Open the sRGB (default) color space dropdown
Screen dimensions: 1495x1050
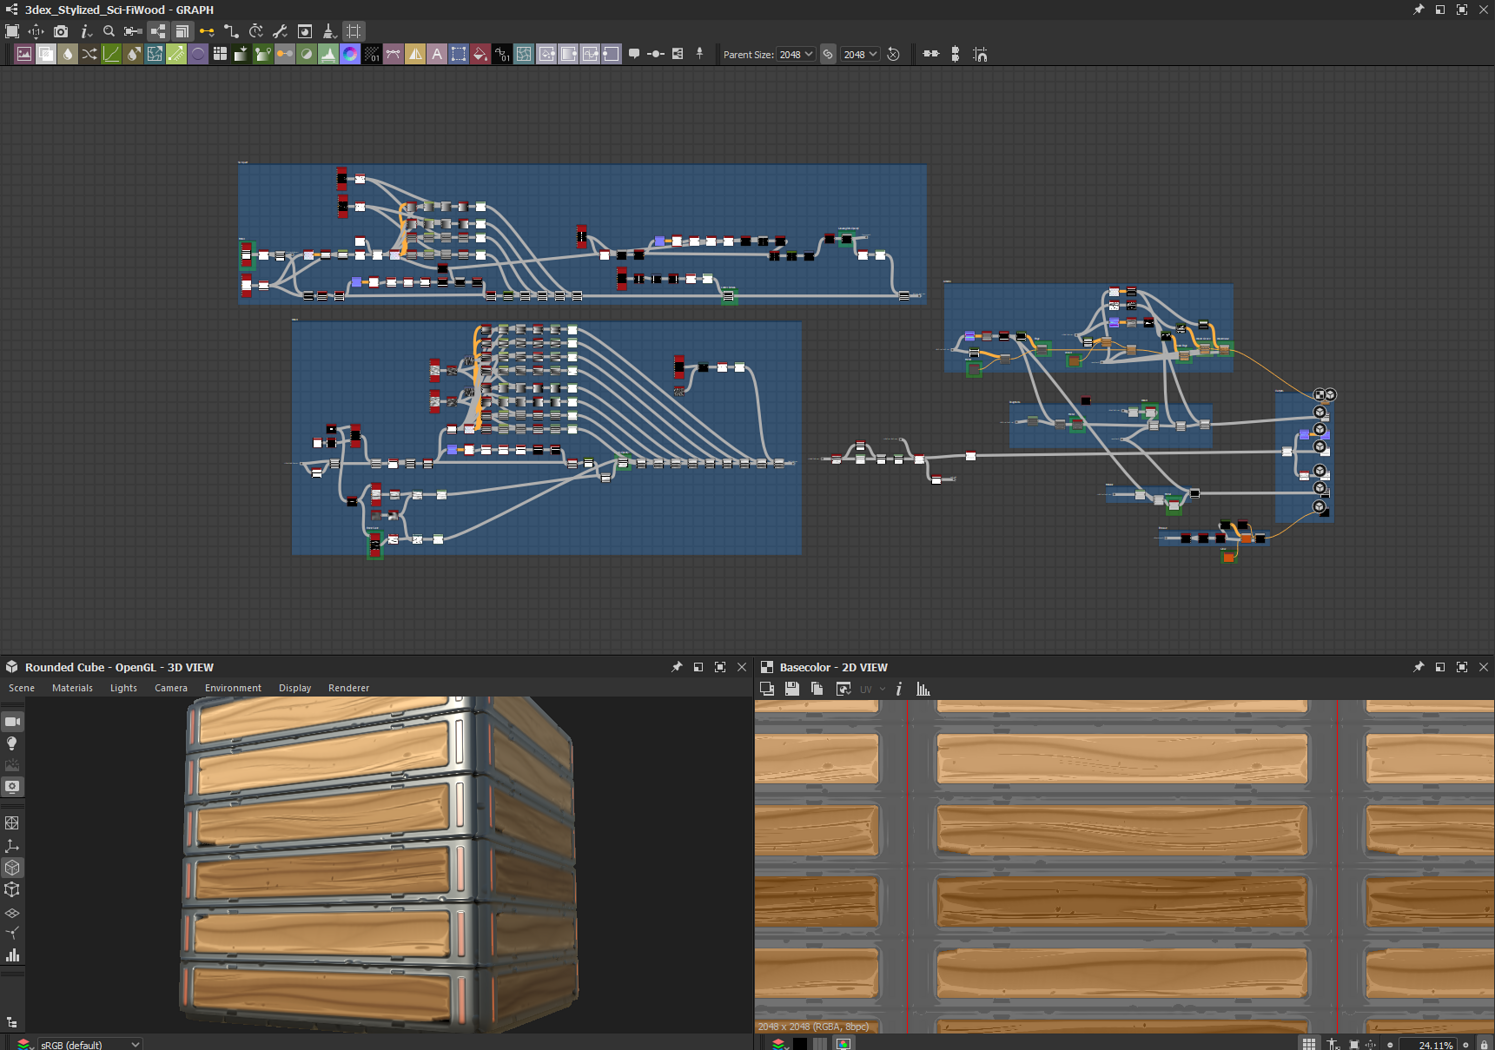tap(90, 1044)
